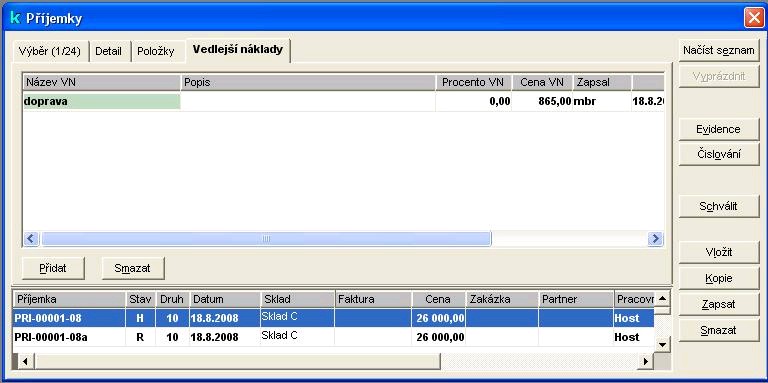The image size is (768, 383).
Task: Click the Přidat button
Action: coord(53,268)
